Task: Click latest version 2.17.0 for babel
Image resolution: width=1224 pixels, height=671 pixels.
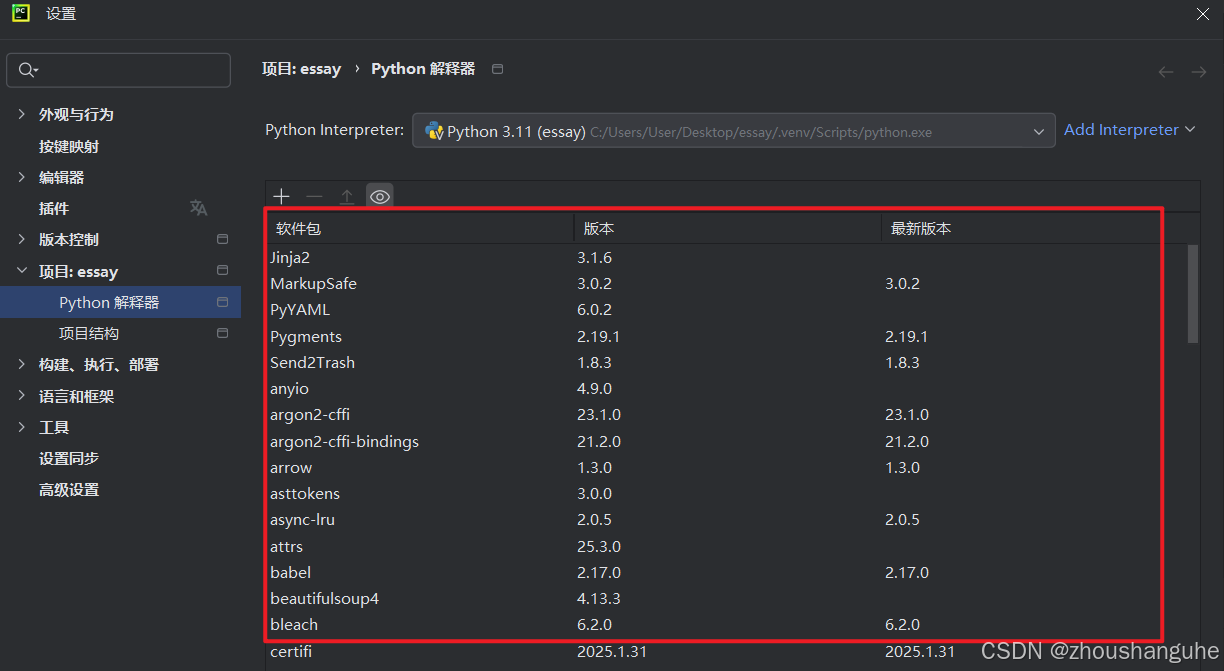Action: (x=907, y=572)
